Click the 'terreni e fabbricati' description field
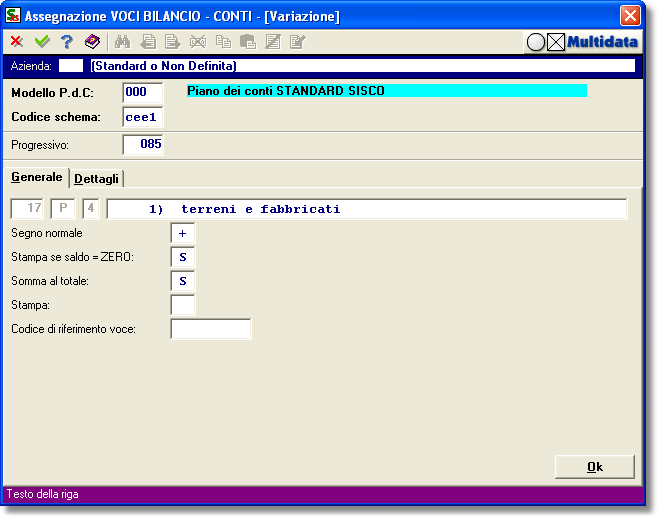The height and width of the screenshot is (518, 658). point(366,209)
